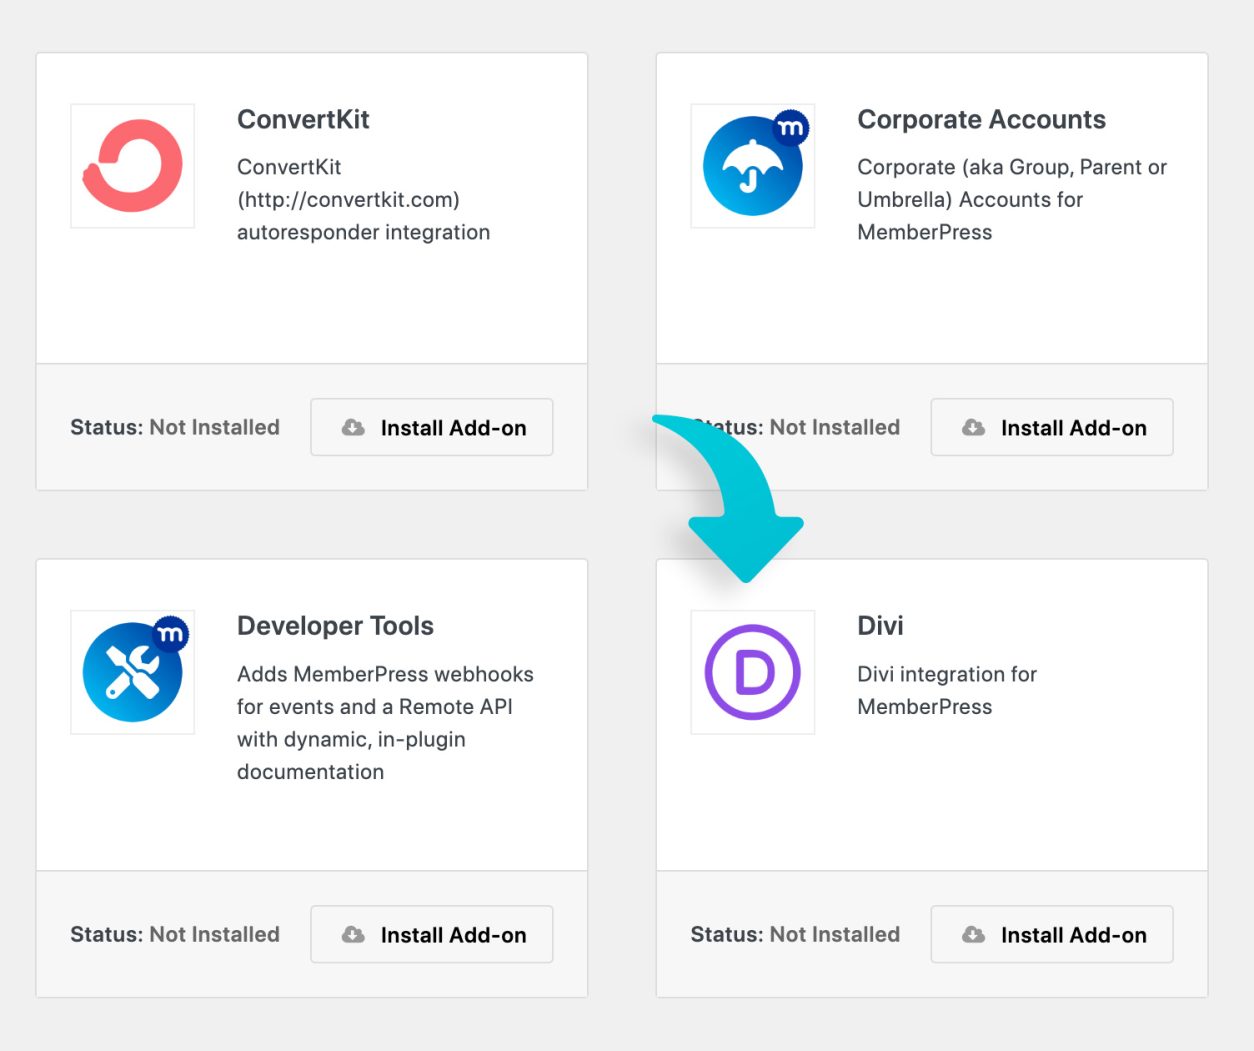Click the Developer Tools wrench icon
This screenshot has height=1051, width=1254.
[x=132, y=671]
